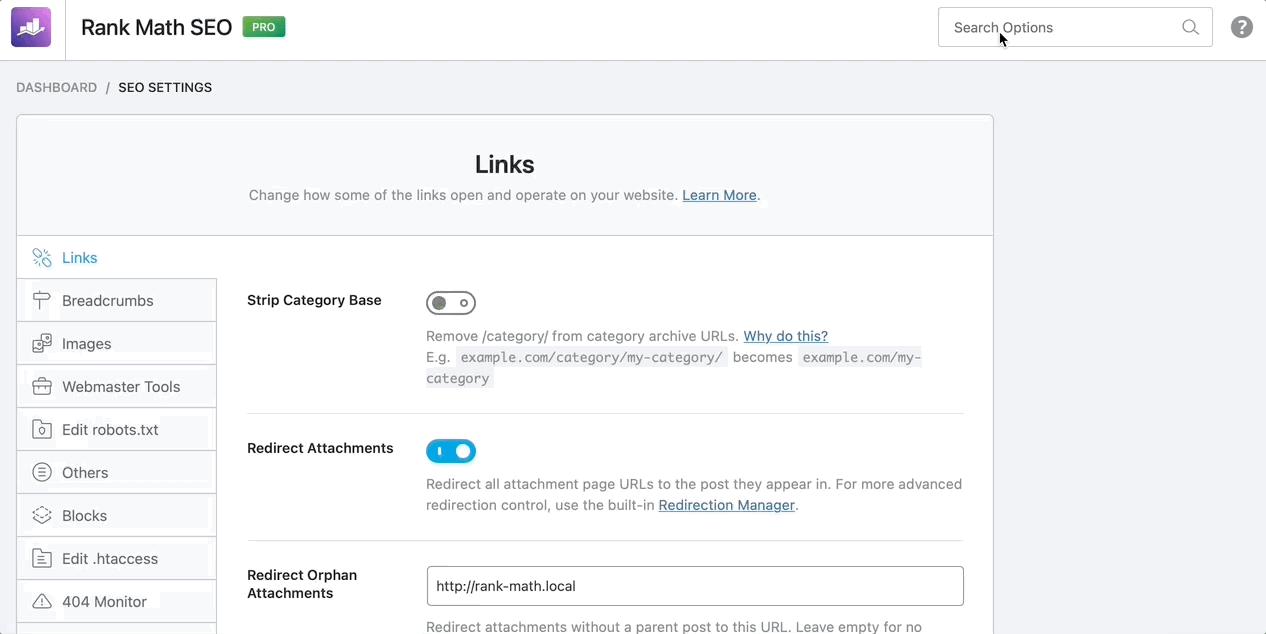Viewport: 1266px width, 634px height.
Task: Click the Breadcrumbs signpost icon
Action: [x=42, y=301]
